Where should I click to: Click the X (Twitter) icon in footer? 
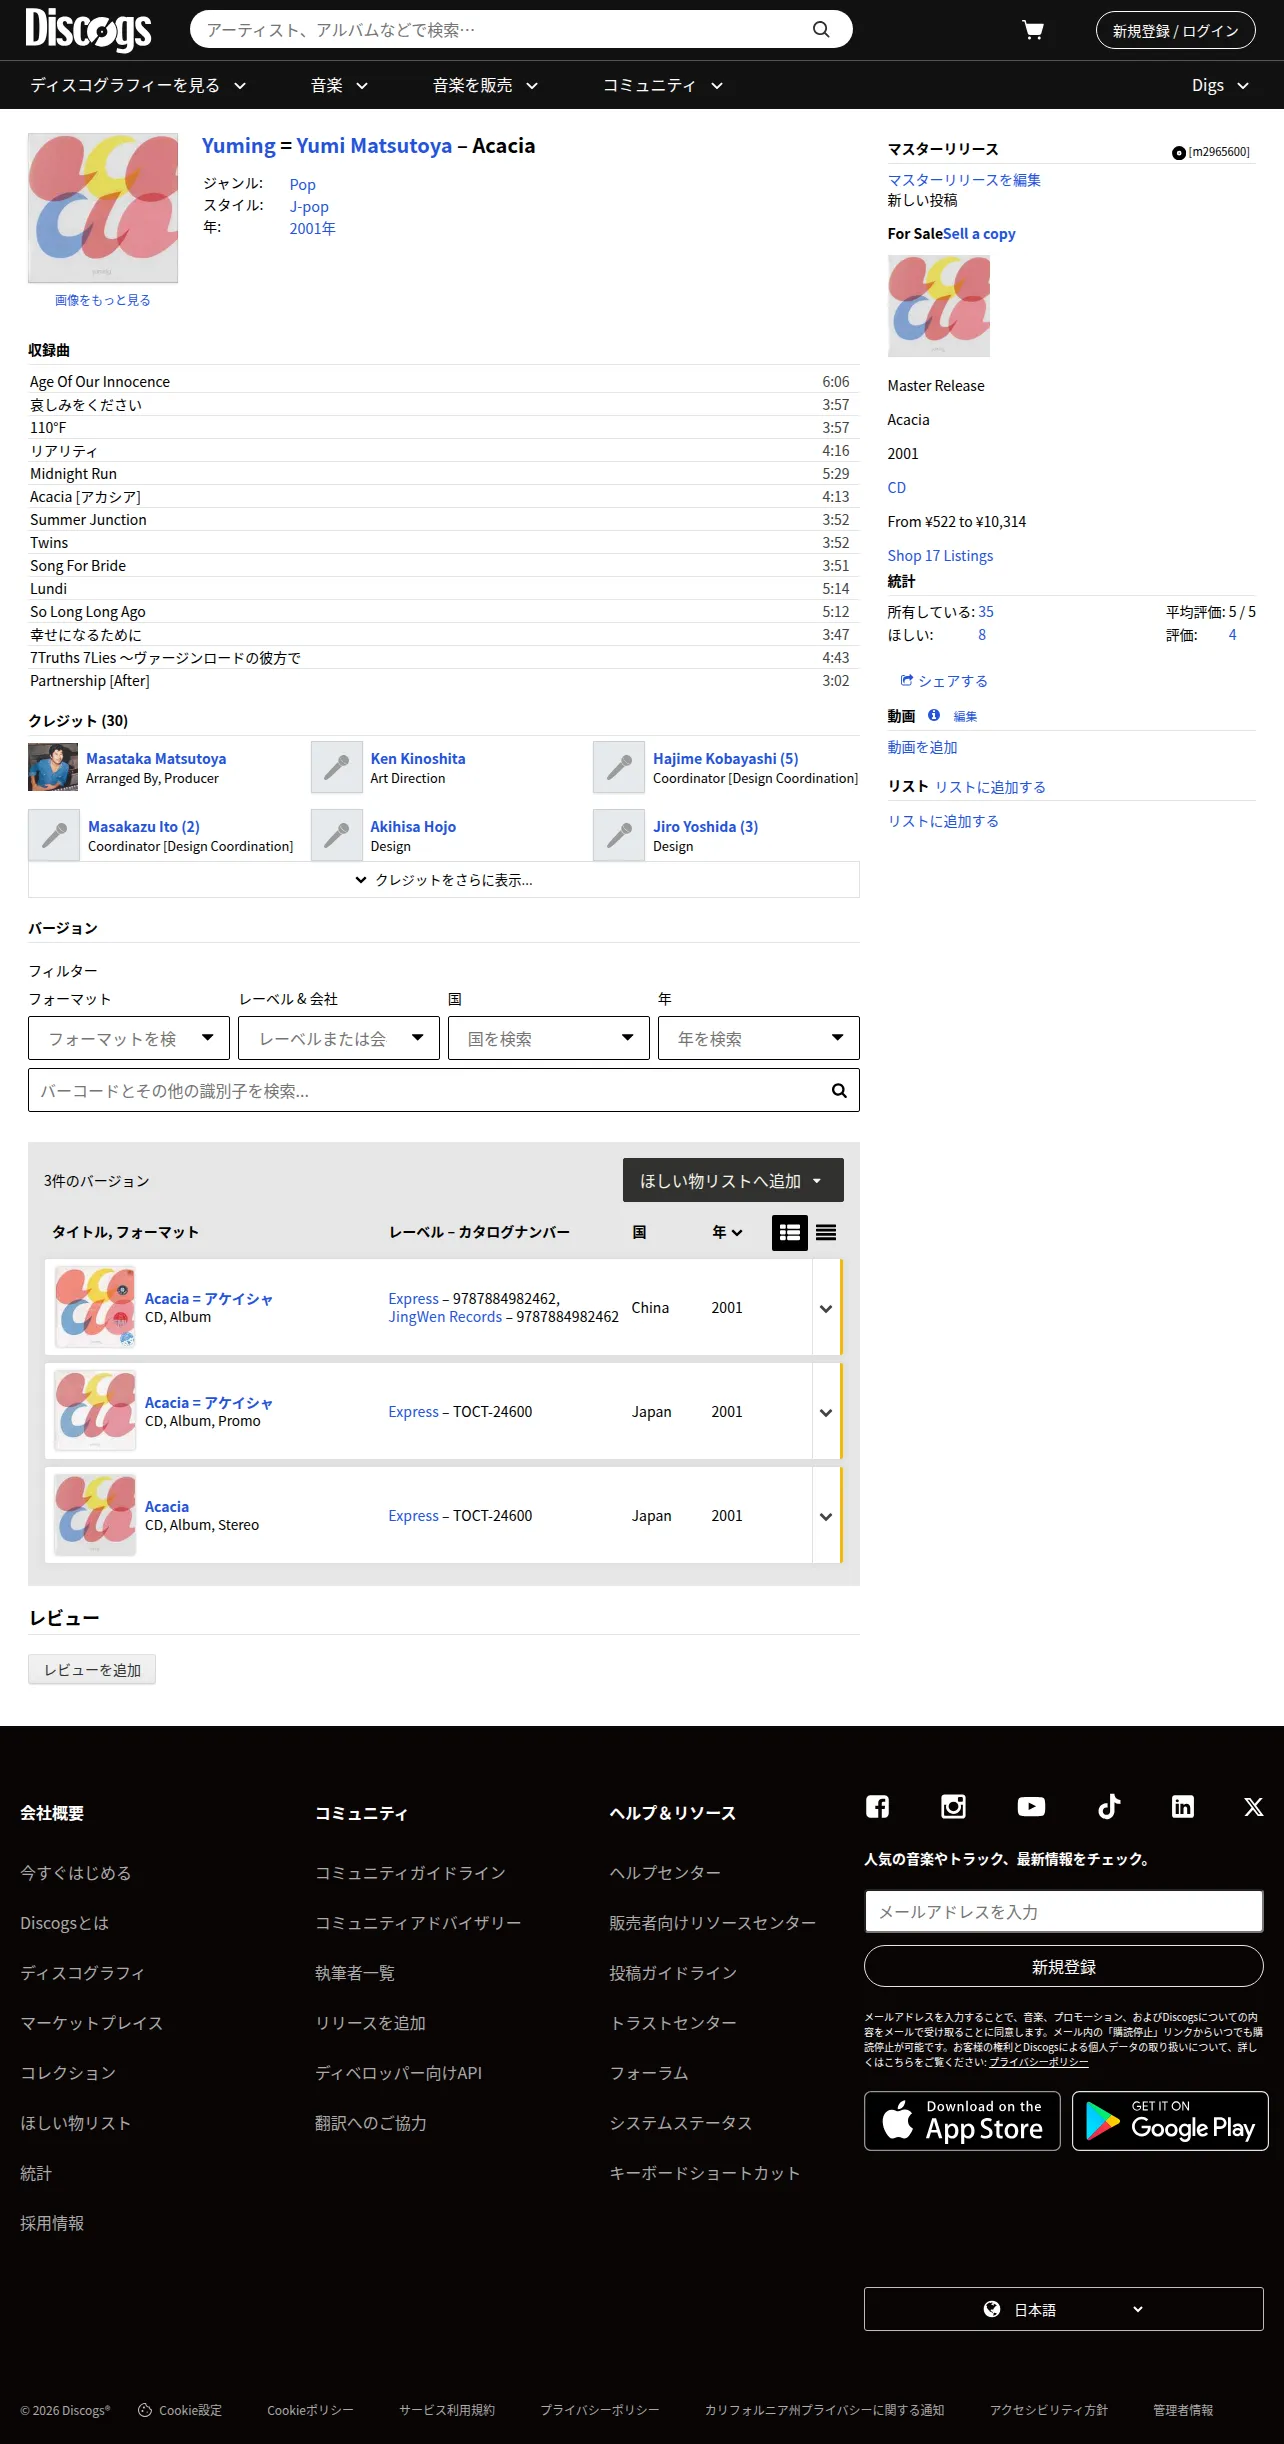click(x=1253, y=1806)
